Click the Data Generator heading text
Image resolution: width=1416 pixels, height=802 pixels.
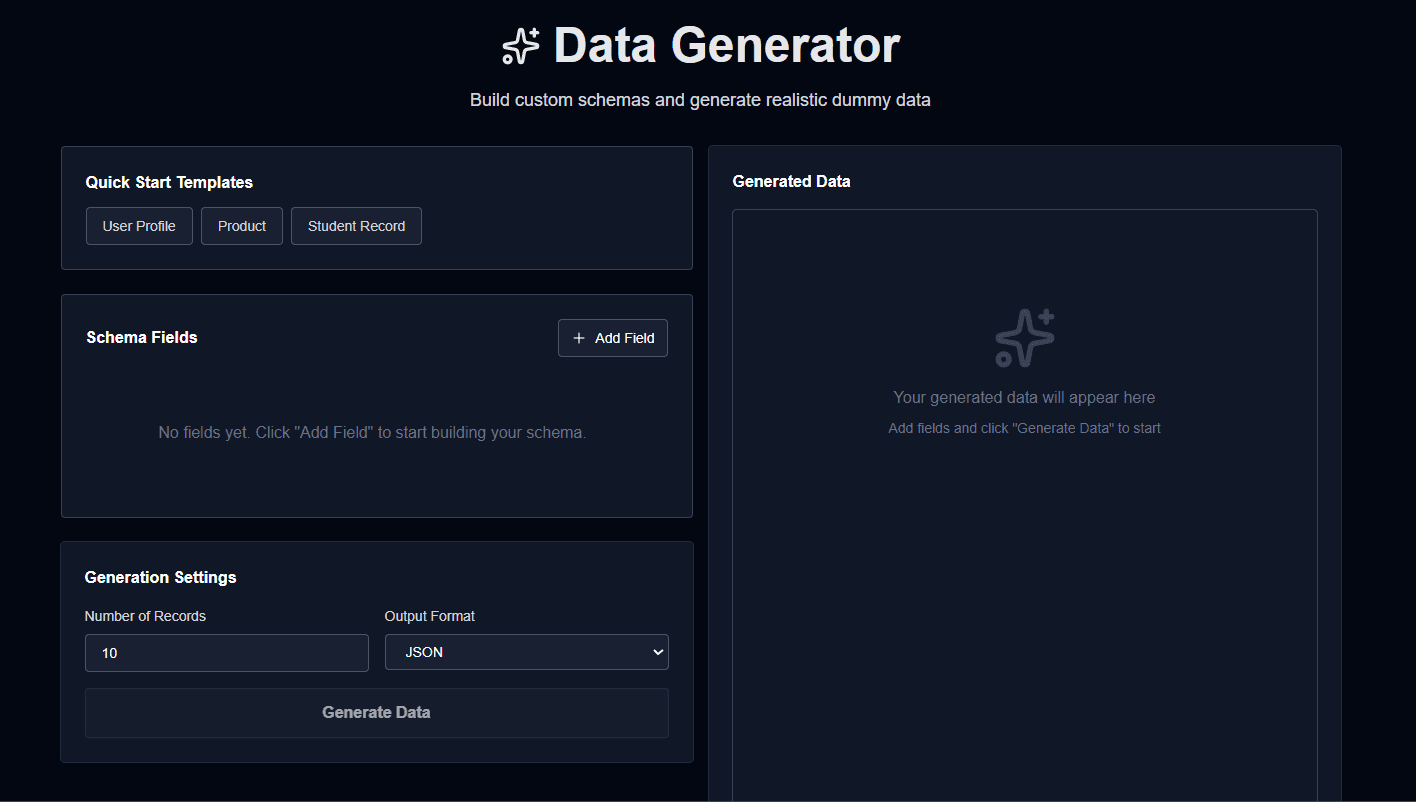[x=727, y=46]
